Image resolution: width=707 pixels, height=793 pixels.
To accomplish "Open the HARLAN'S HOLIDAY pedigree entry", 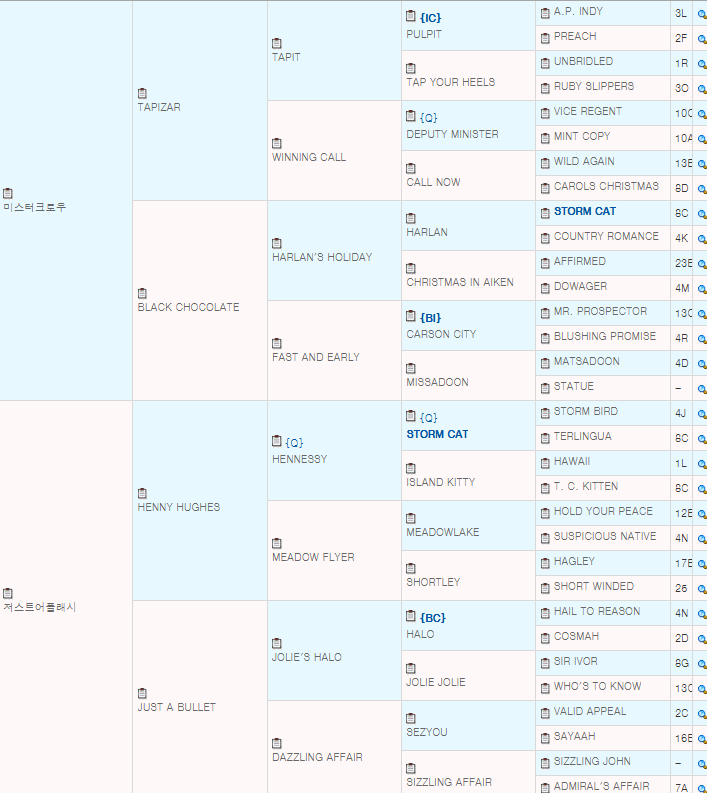I will 322,257.
